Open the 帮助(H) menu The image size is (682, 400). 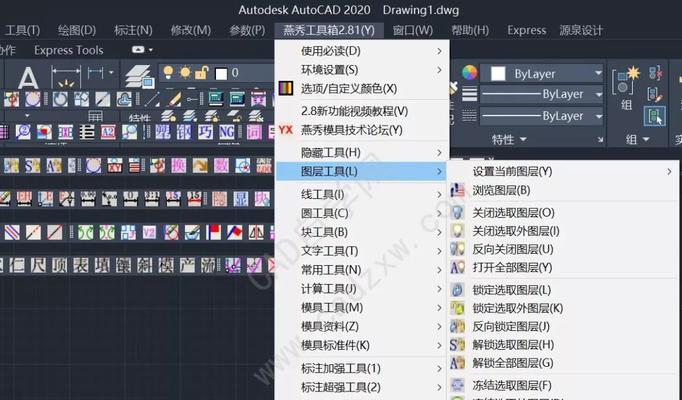(x=470, y=30)
